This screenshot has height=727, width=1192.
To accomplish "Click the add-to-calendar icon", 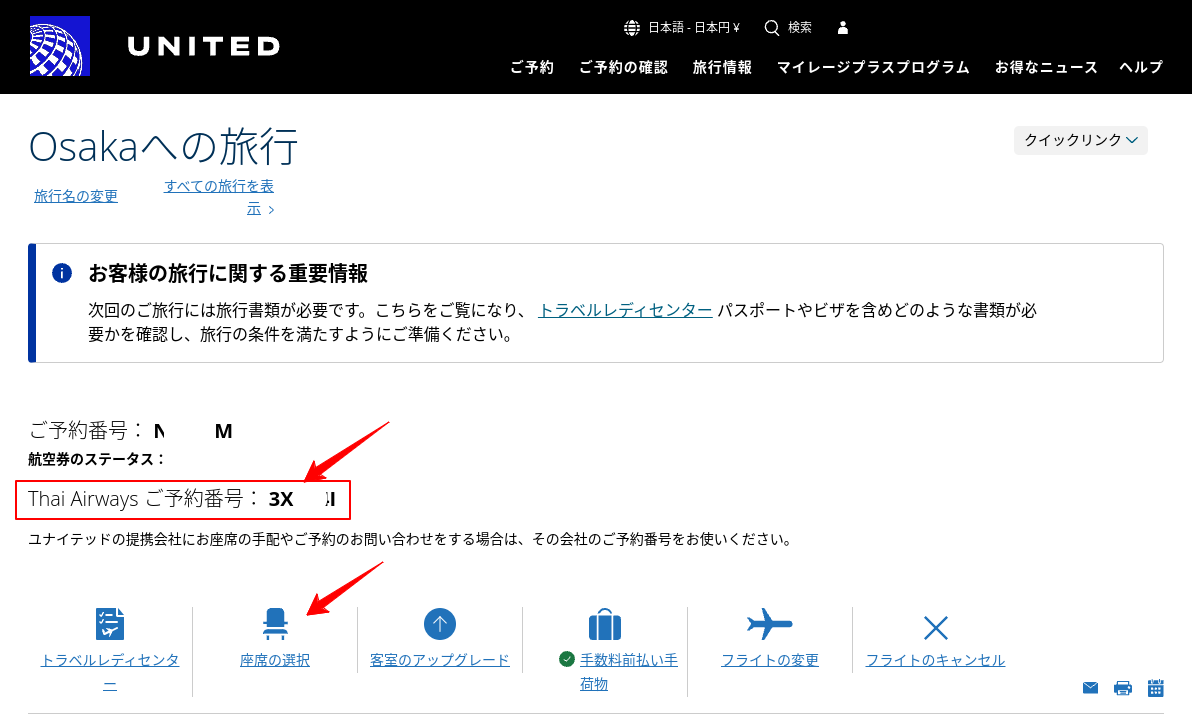I will [x=1156, y=688].
